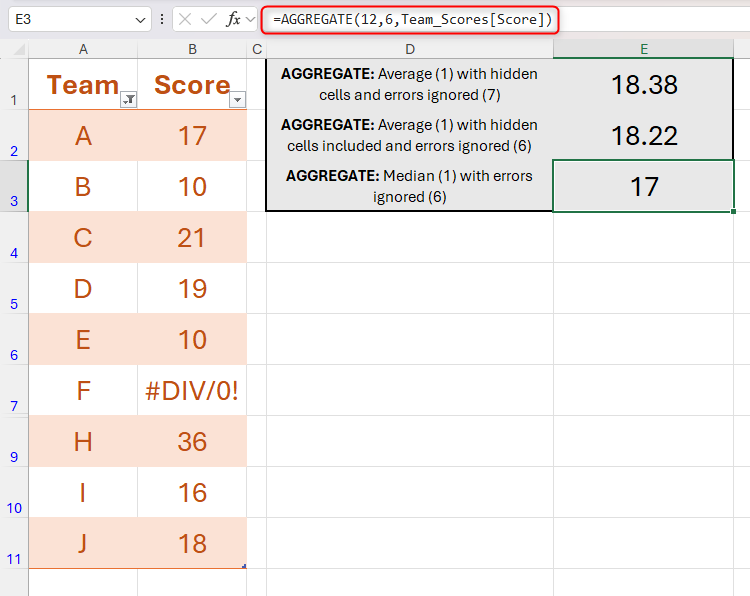Expand the formula bar's function dropdown chevron
Image resolution: width=750 pixels, height=596 pixels.
251,19
